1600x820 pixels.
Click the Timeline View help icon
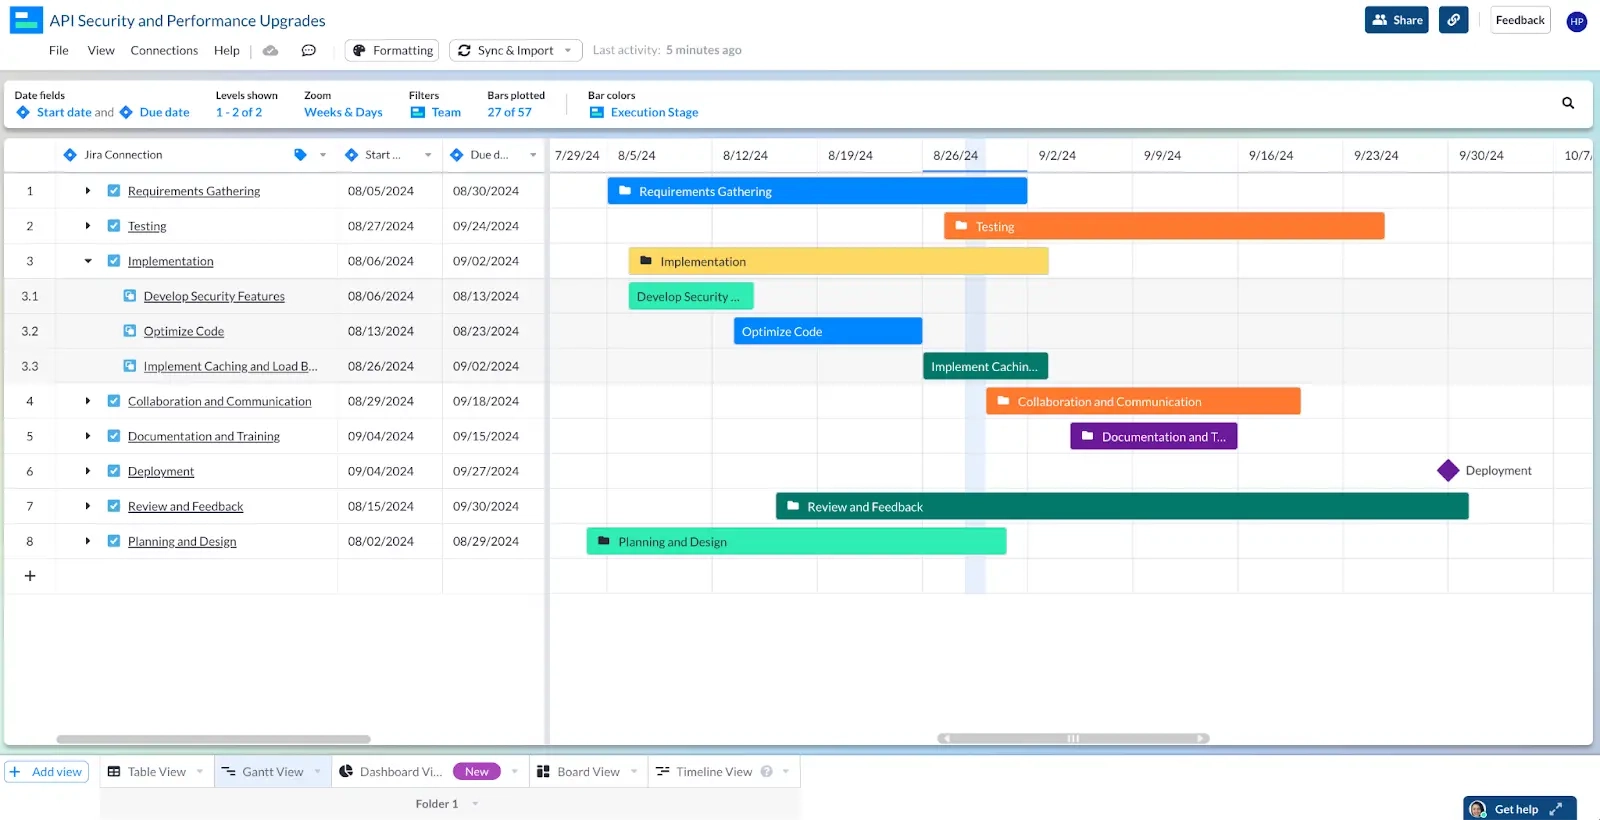(x=767, y=772)
